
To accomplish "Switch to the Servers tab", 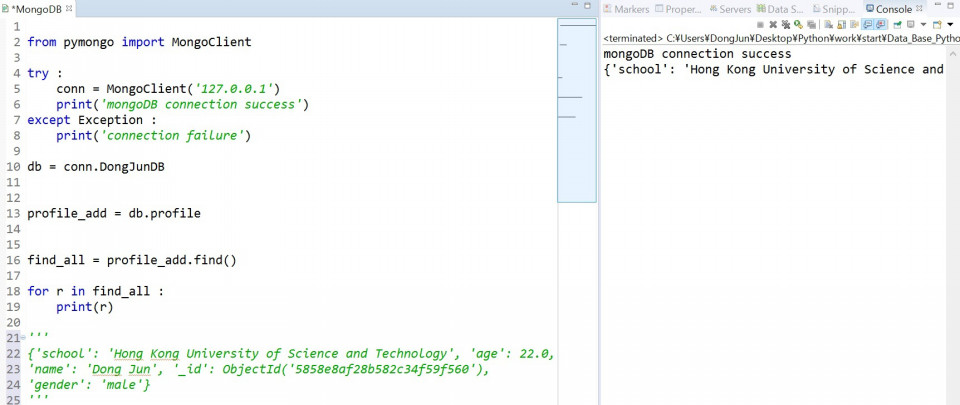I will point(730,9).
